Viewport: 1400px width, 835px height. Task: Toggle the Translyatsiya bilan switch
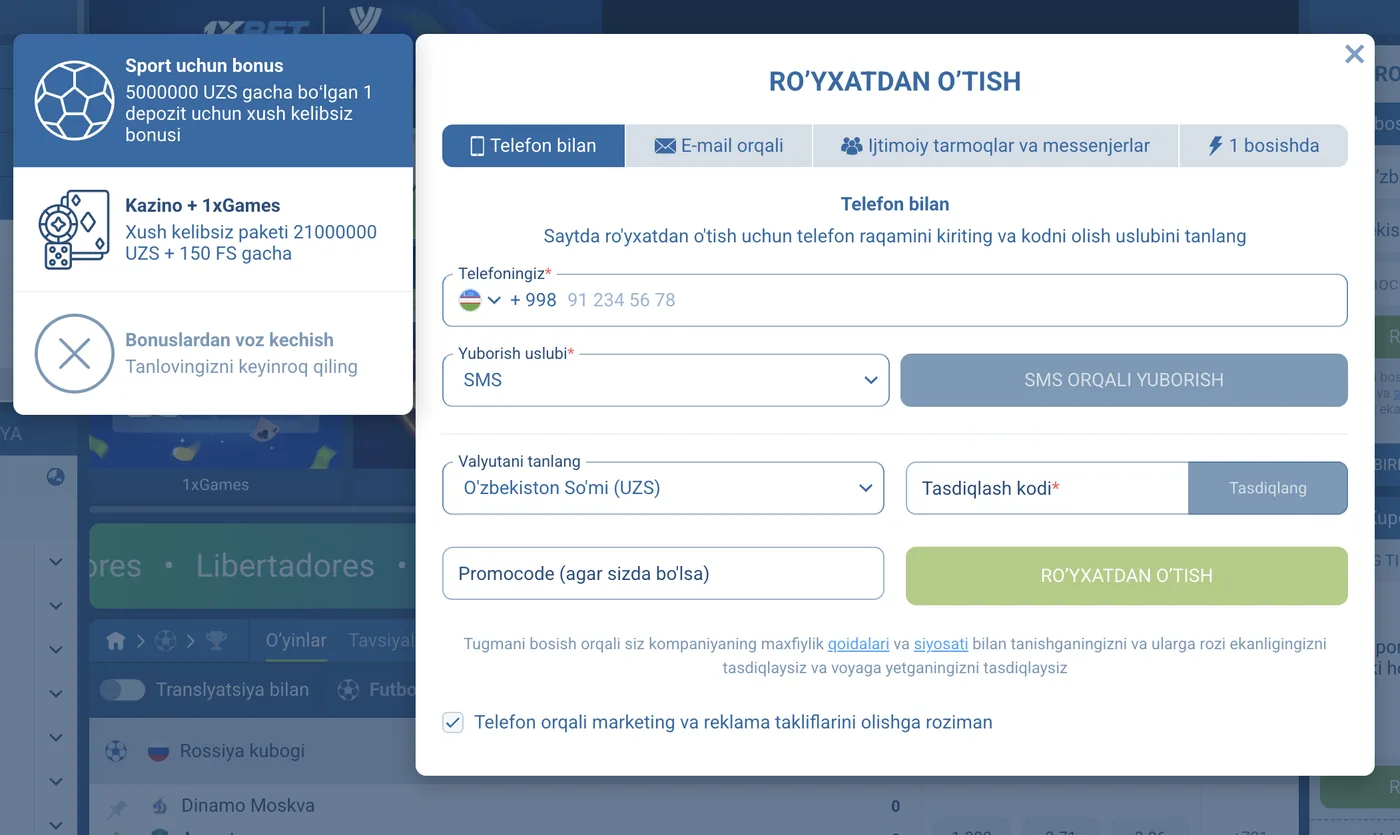pyautogui.click(x=122, y=690)
